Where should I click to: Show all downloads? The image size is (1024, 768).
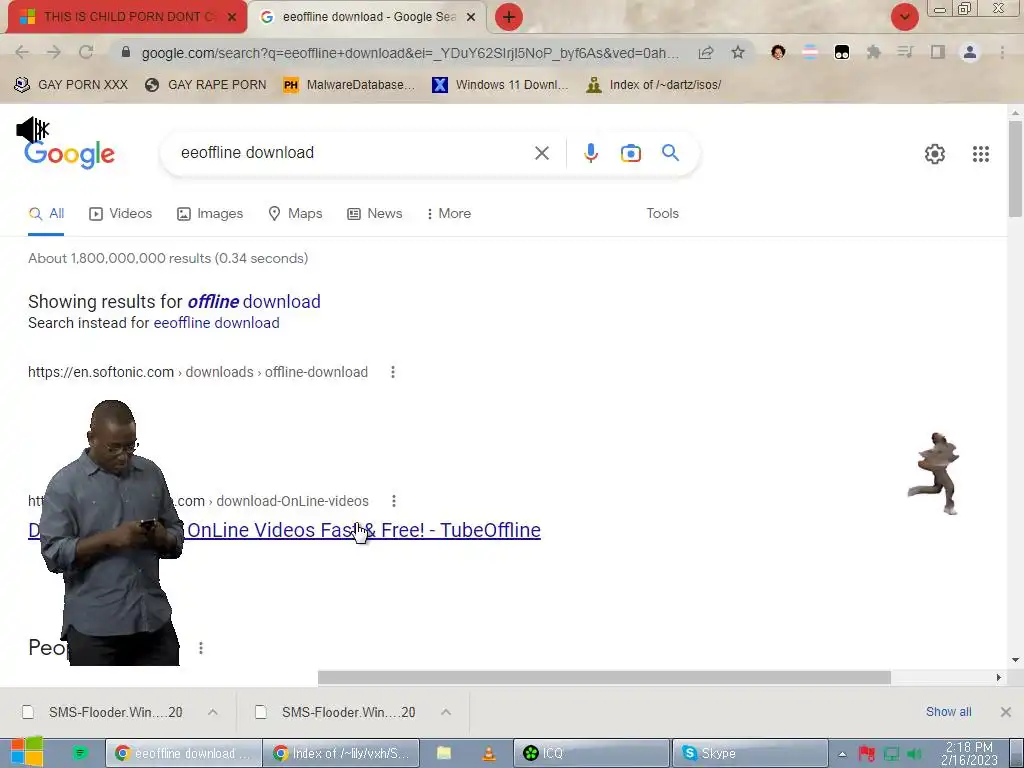click(948, 712)
